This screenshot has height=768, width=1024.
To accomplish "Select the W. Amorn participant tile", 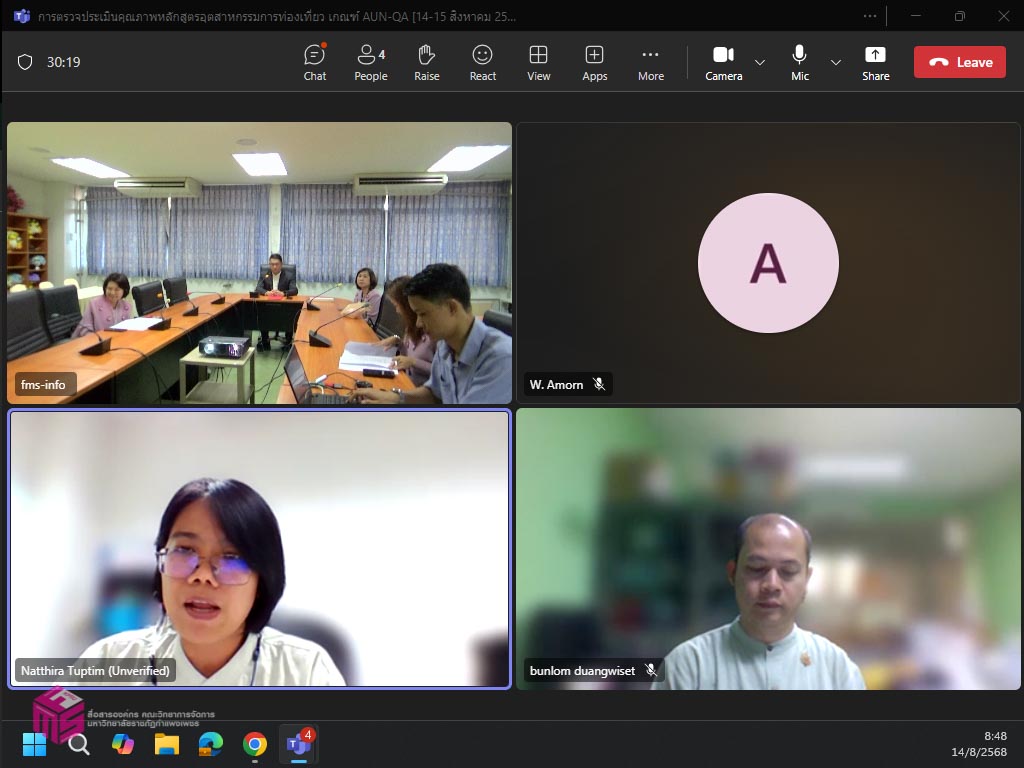I will 768,263.
